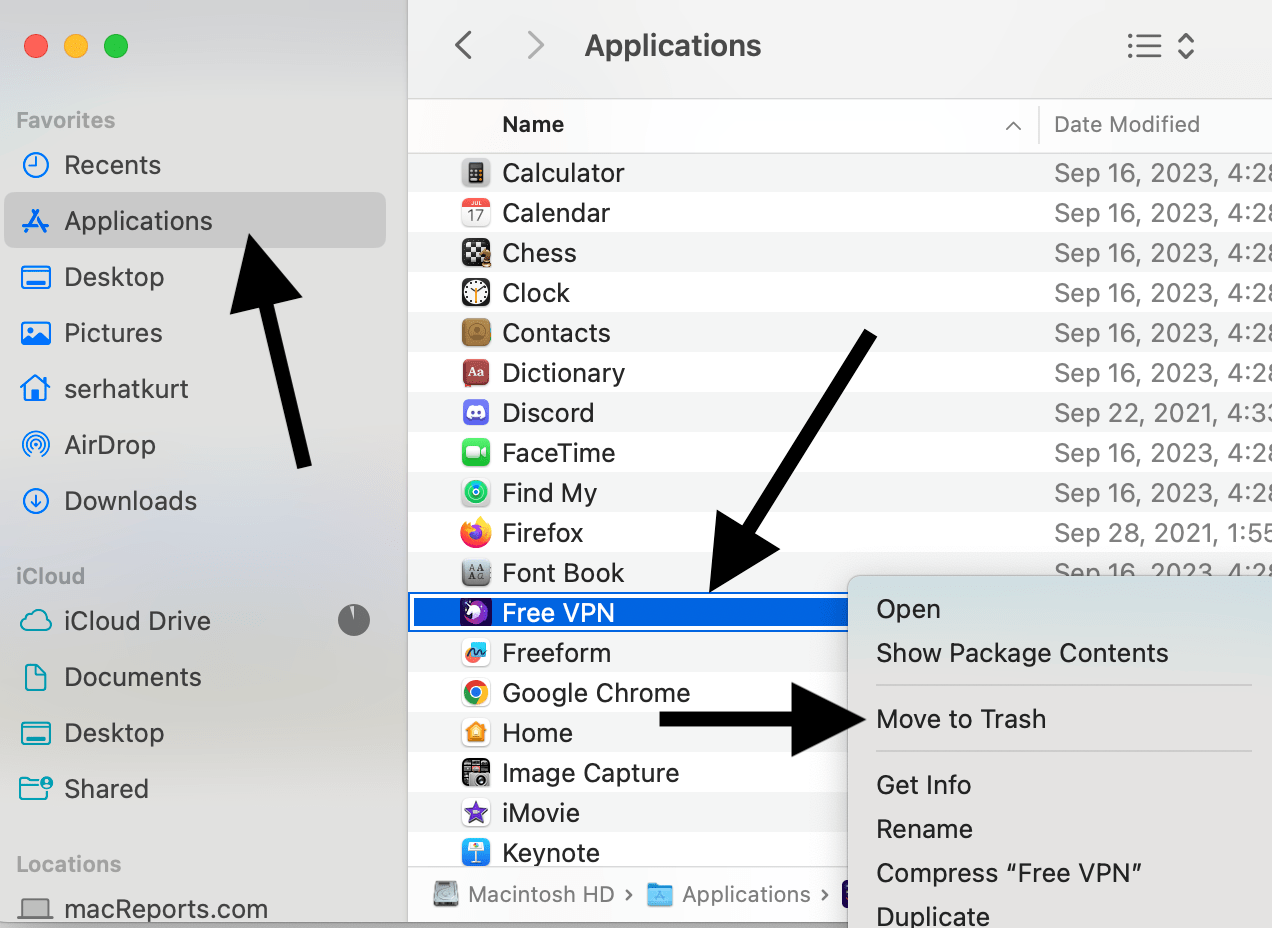1272x928 pixels.
Task: Open AirDrop in the sidebar
Action: 195,445
